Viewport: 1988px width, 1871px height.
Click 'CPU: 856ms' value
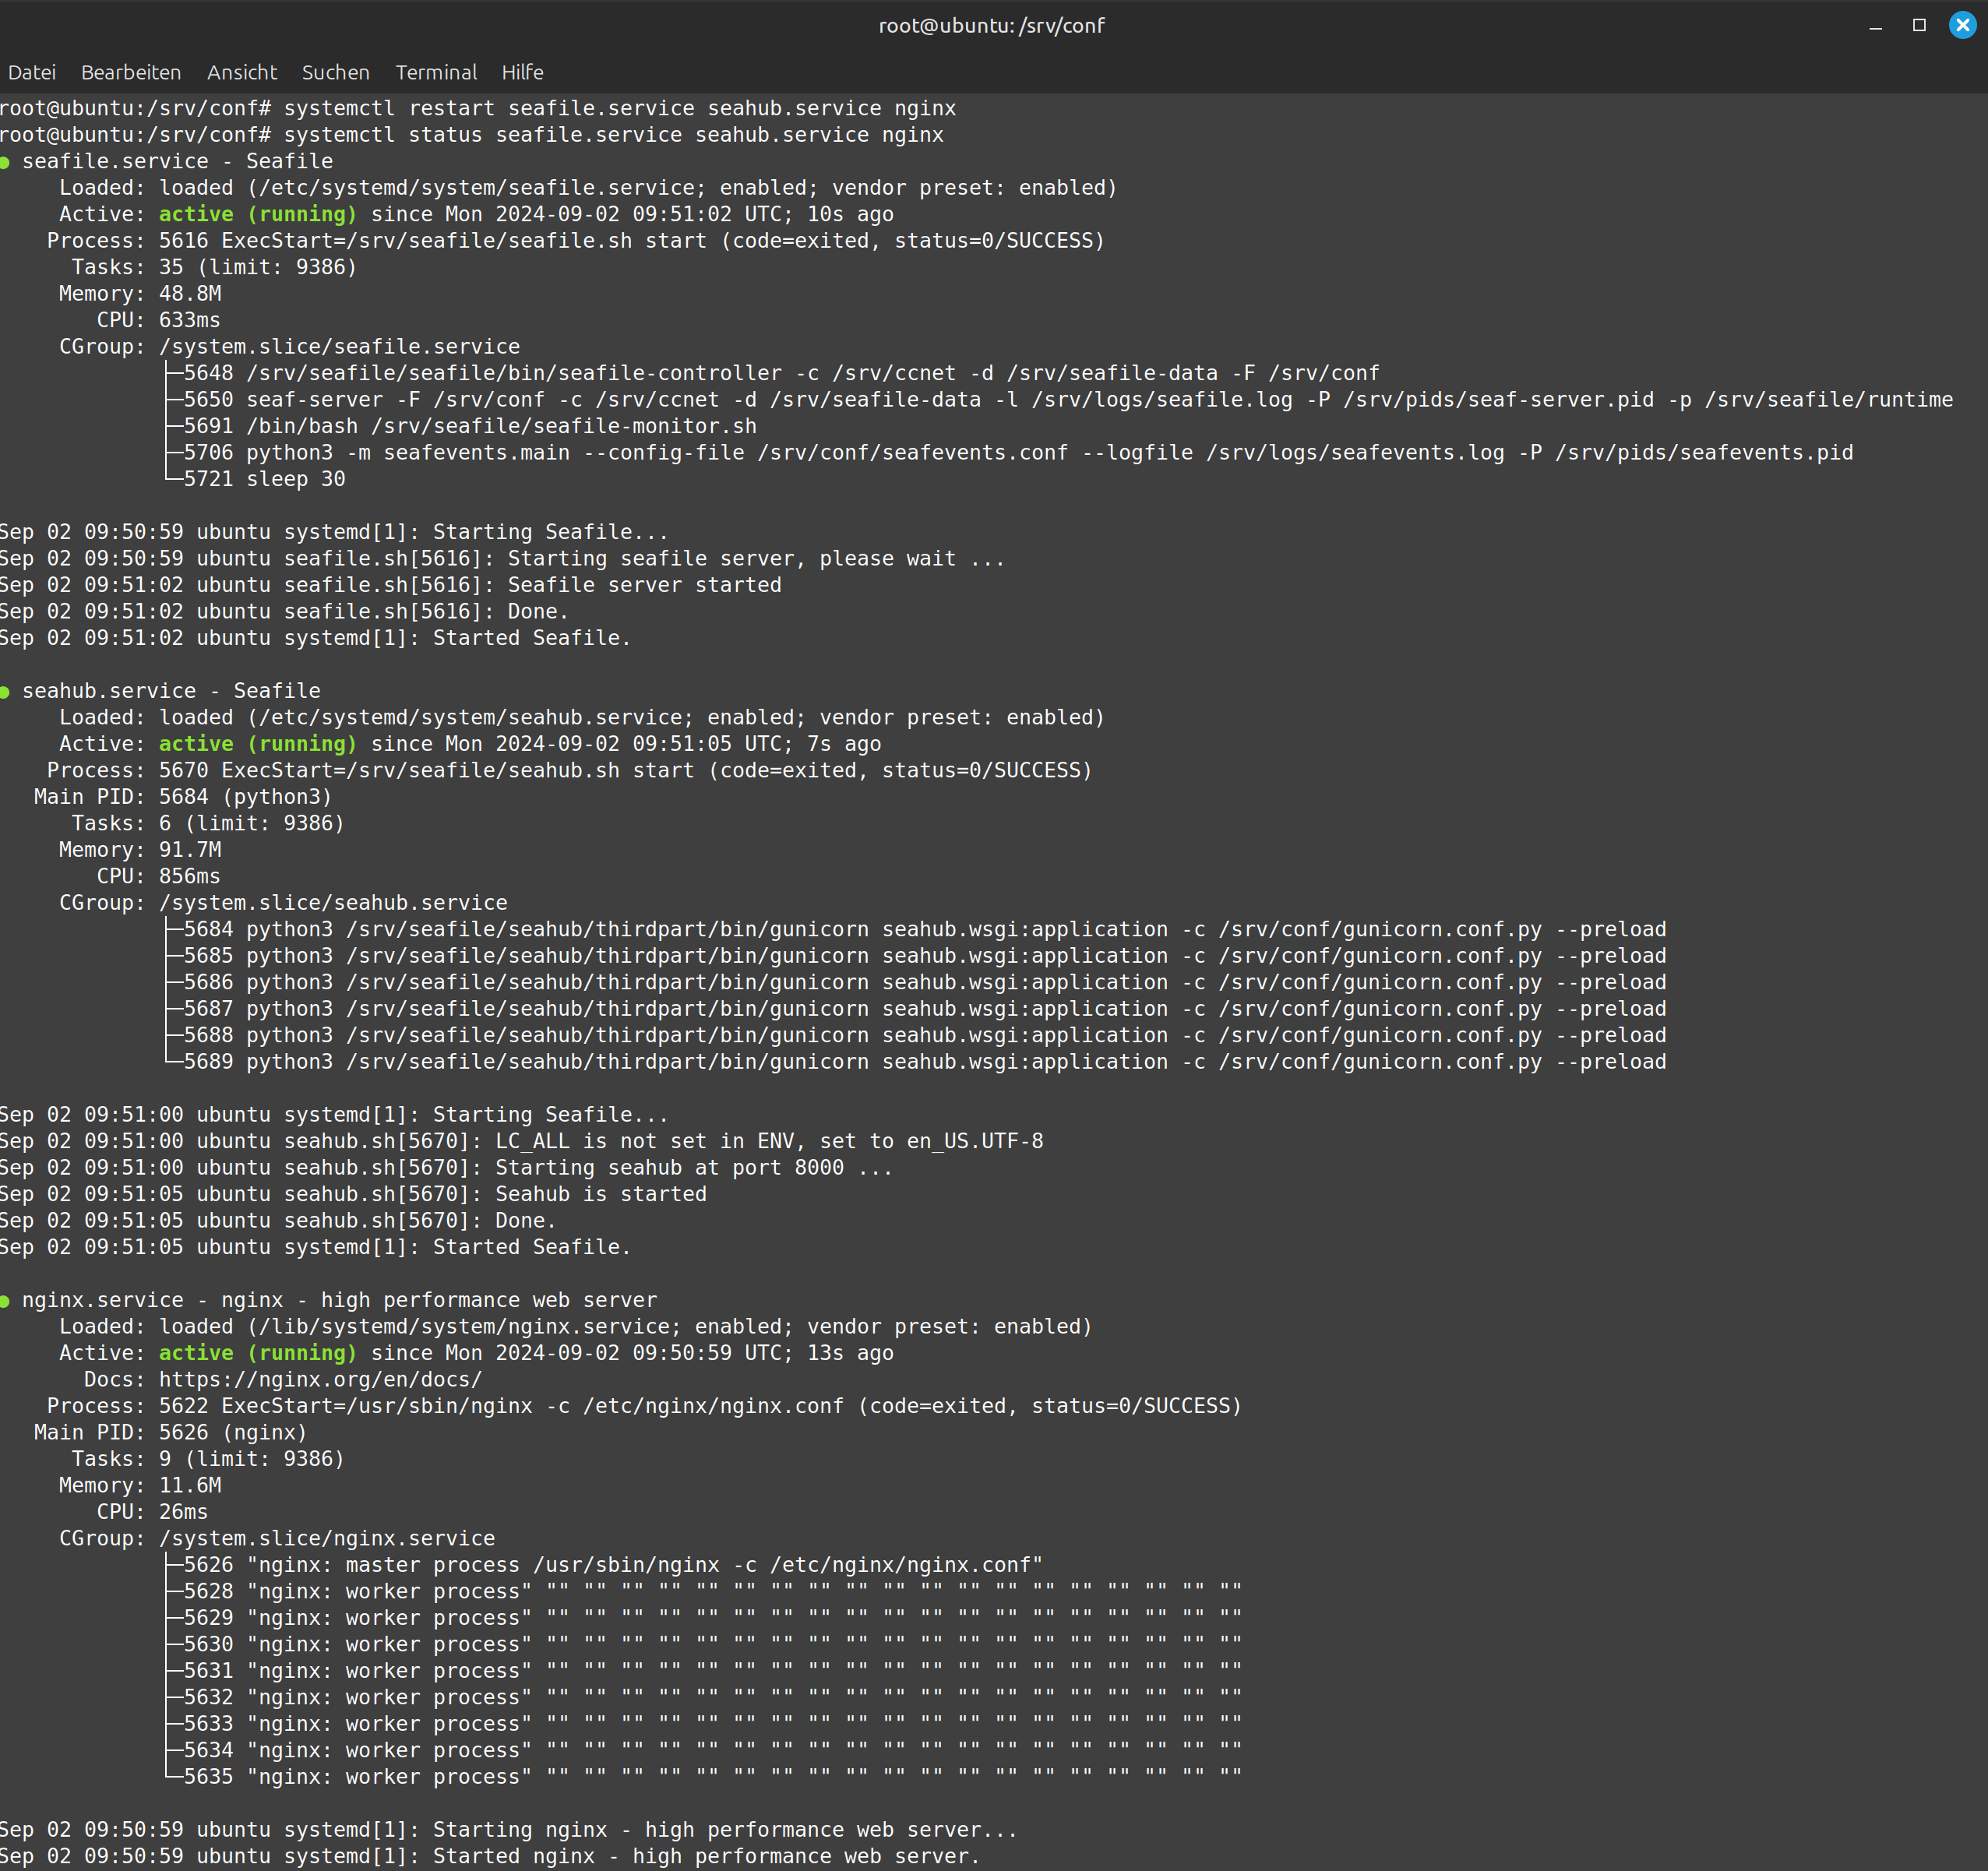[x=190, y=876]
